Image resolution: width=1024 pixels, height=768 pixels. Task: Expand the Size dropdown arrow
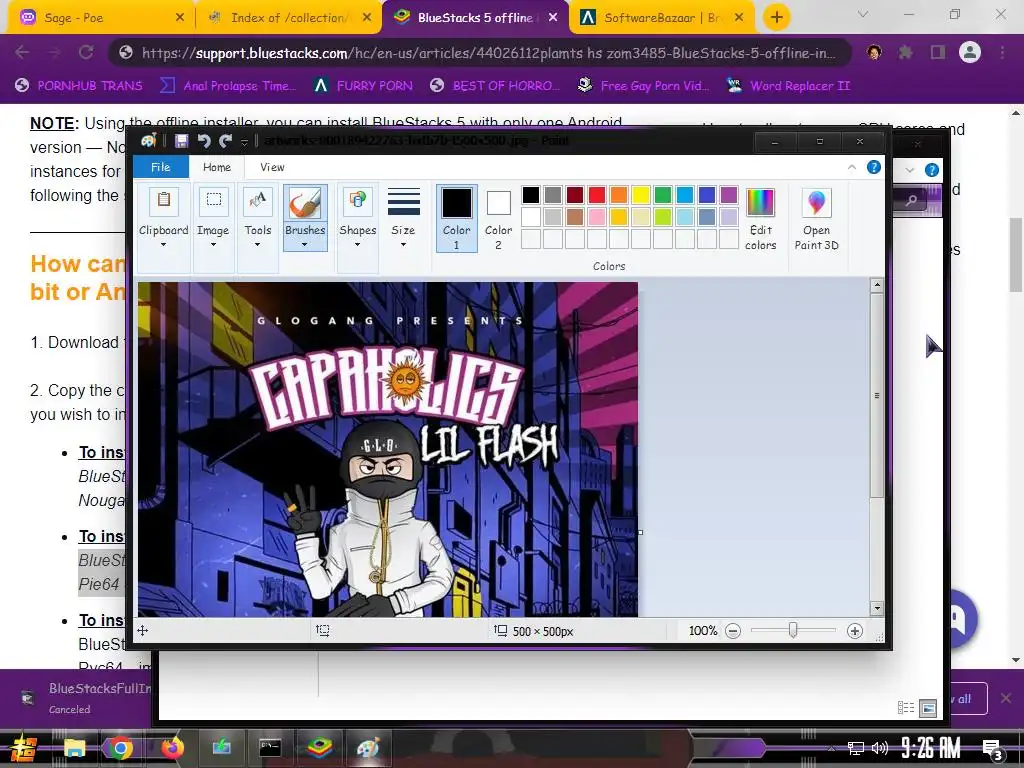(x=403, y=245)
